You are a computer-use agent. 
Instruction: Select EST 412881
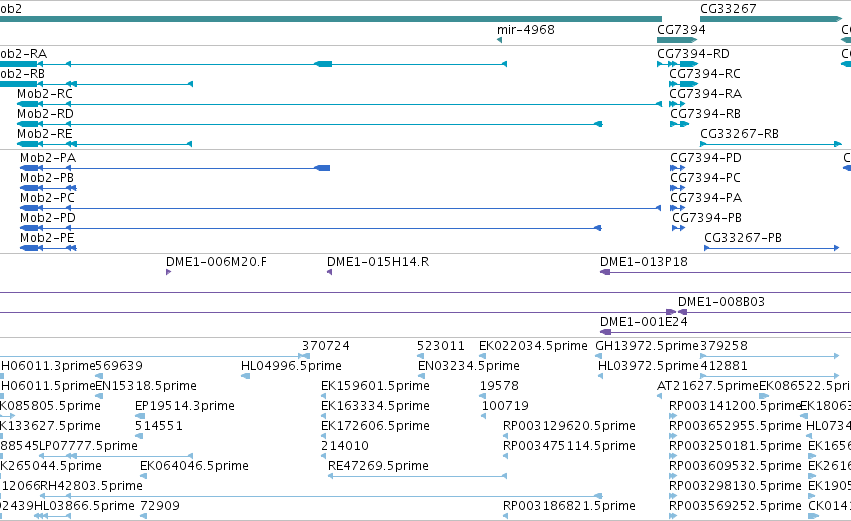click(724, 366)
